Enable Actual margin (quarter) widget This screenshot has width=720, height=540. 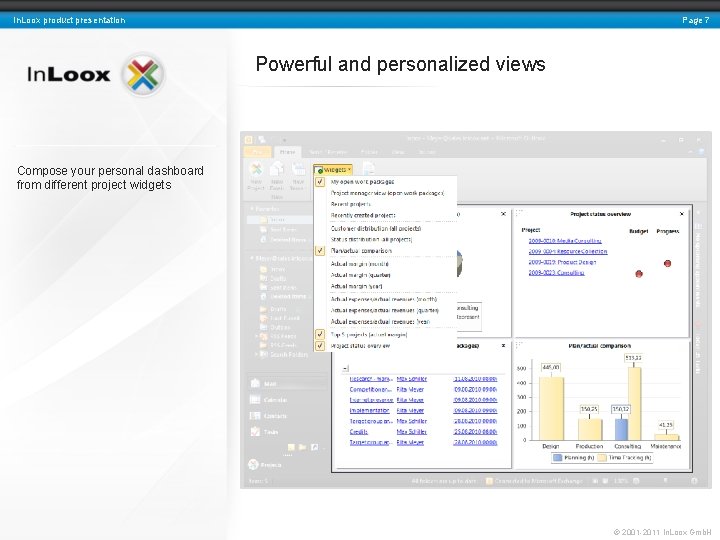(x=360, y=275)
